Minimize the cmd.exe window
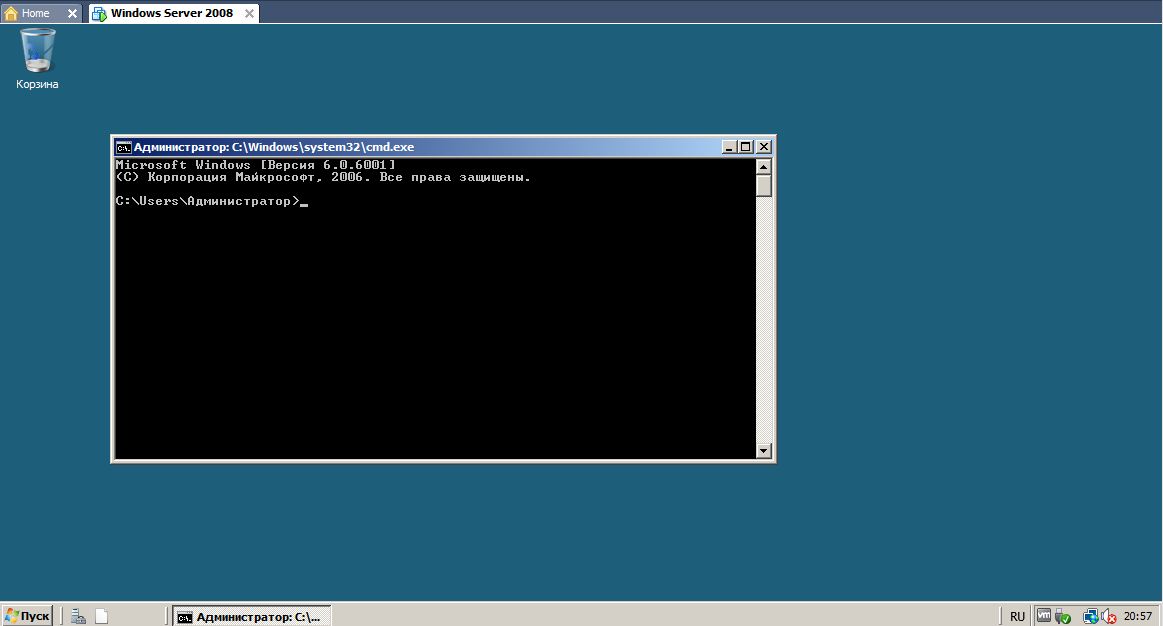This screenshot has width=1163, height=626. [728, 147]
